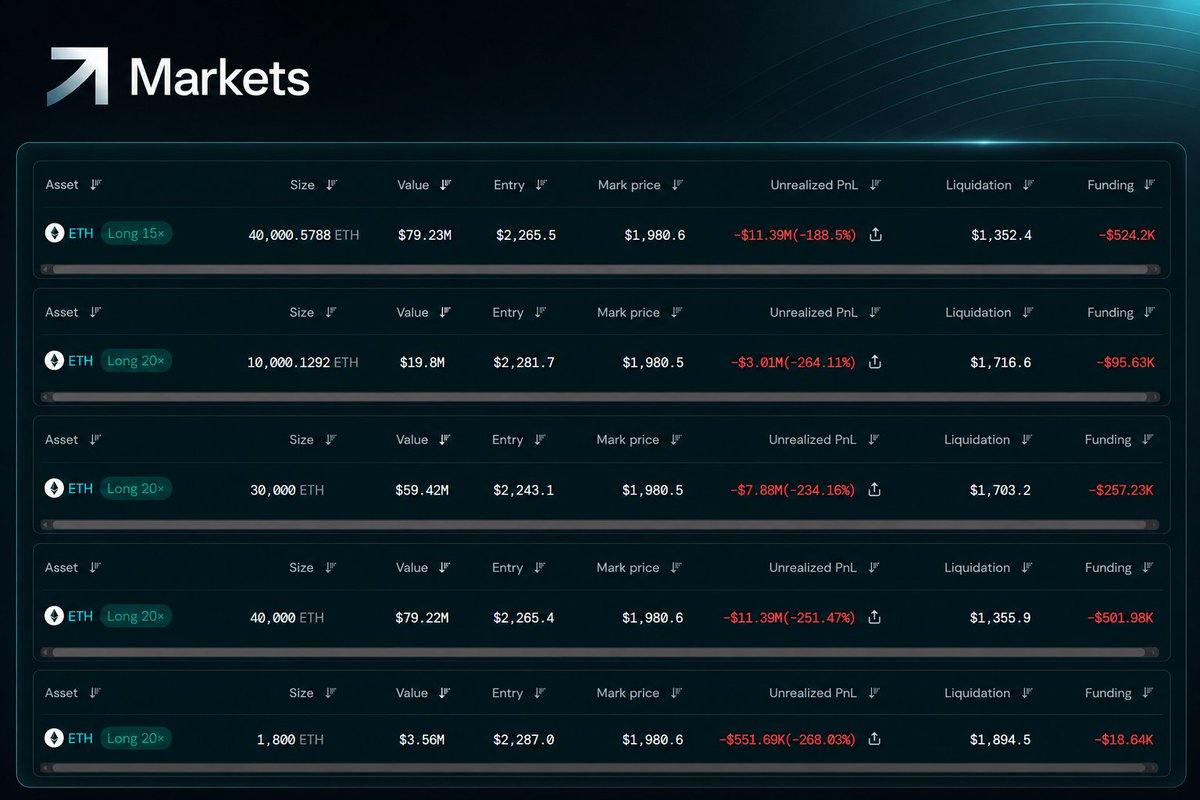Sort by Asset in the 30,000 ETH table
Image resolution: width=1200 pixels, height=800 pixels.
[x=95, y=440]
